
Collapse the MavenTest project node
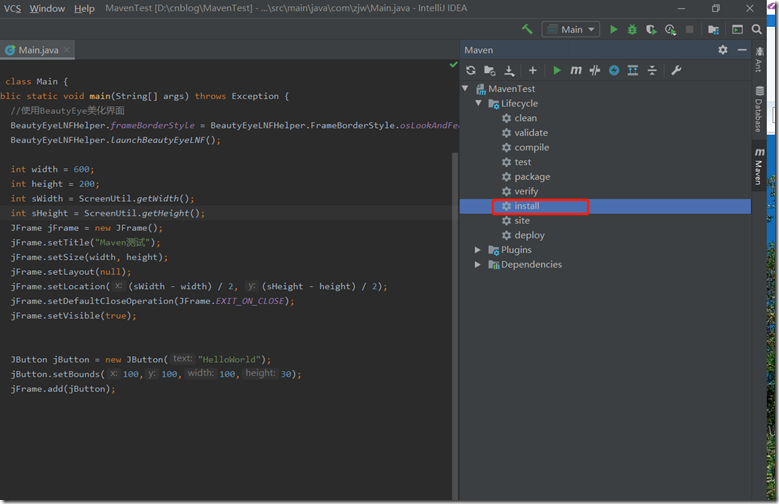pos(465,88)
